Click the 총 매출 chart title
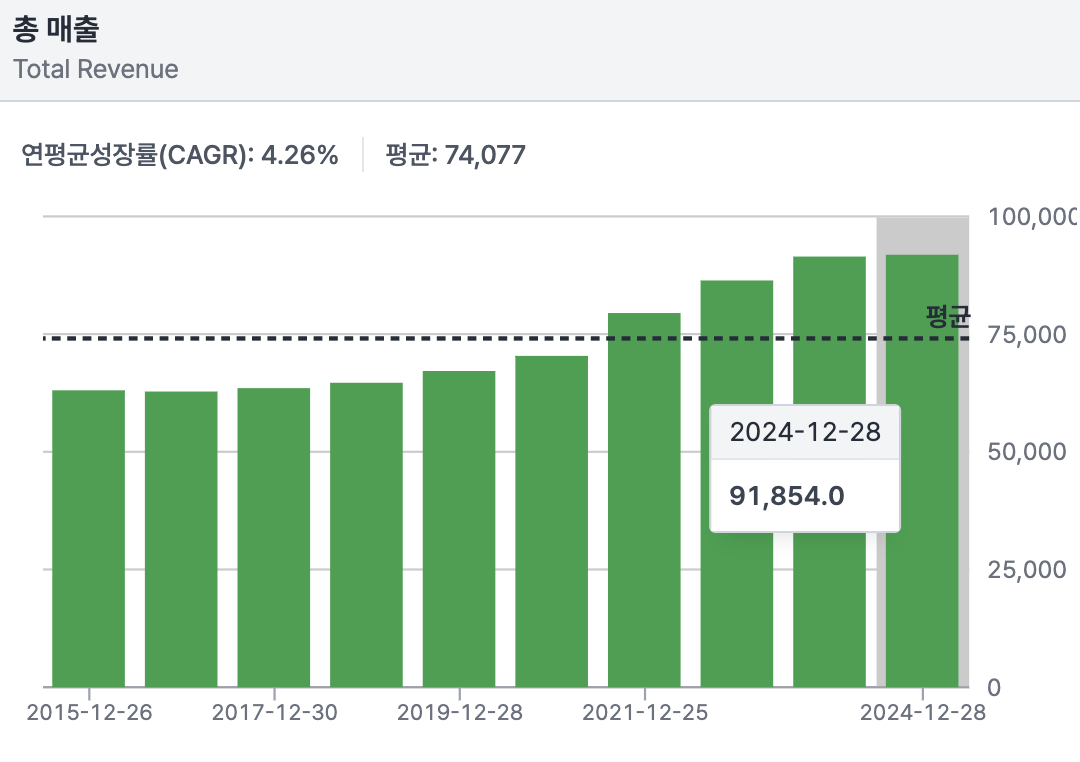 55,29
